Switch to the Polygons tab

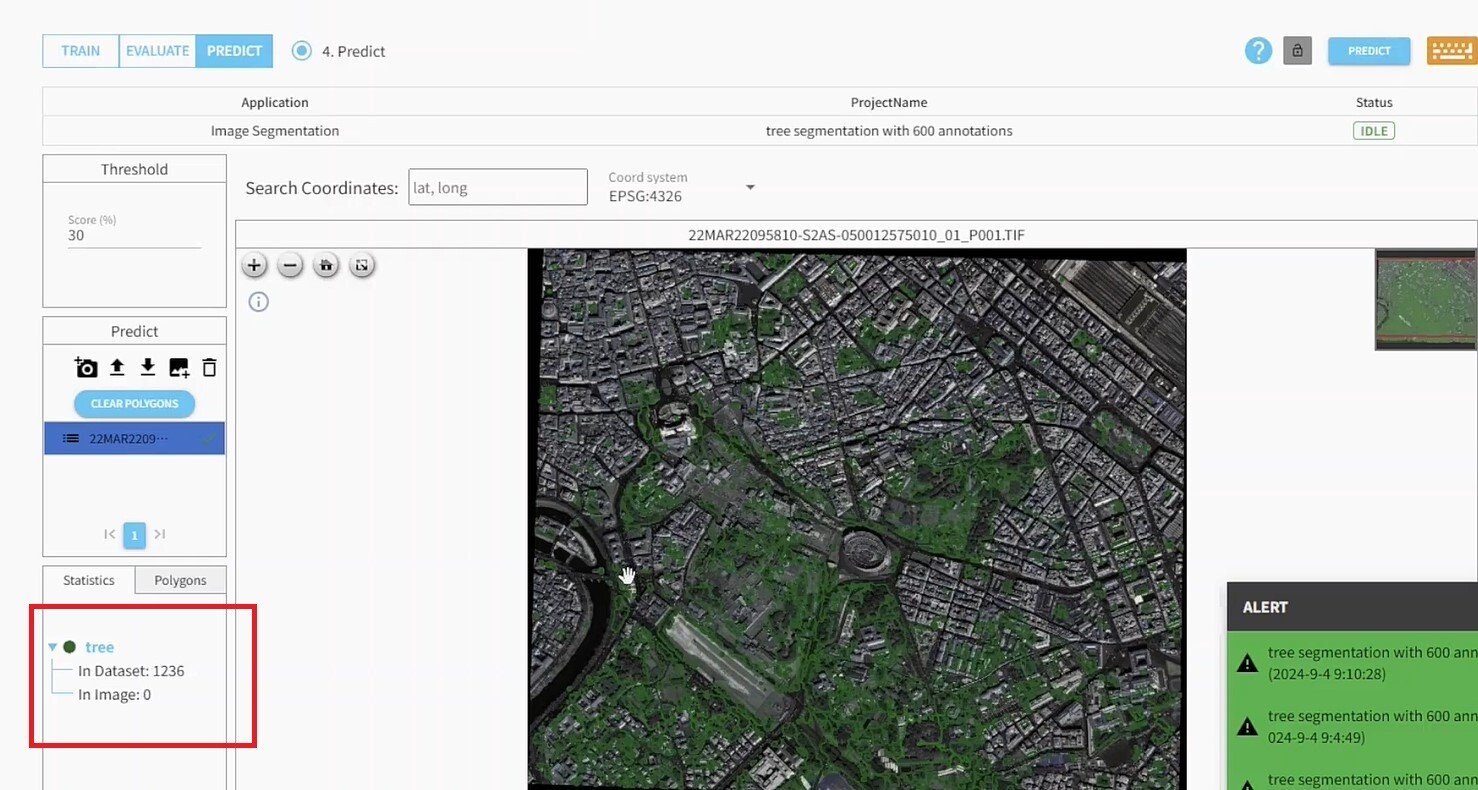(180, 580)
